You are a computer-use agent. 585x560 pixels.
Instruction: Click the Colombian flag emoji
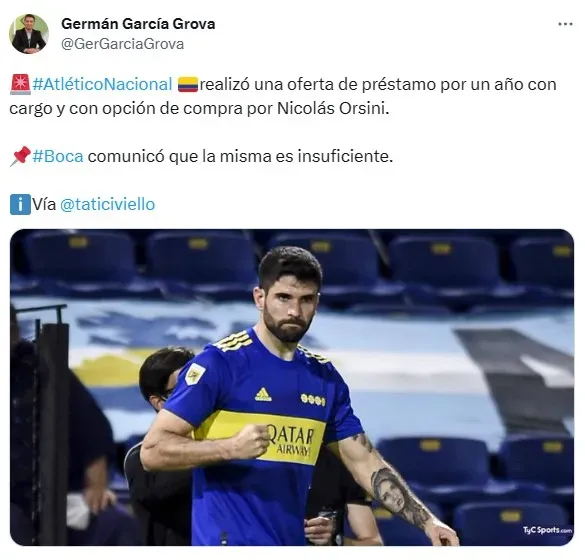coord(188,84)
